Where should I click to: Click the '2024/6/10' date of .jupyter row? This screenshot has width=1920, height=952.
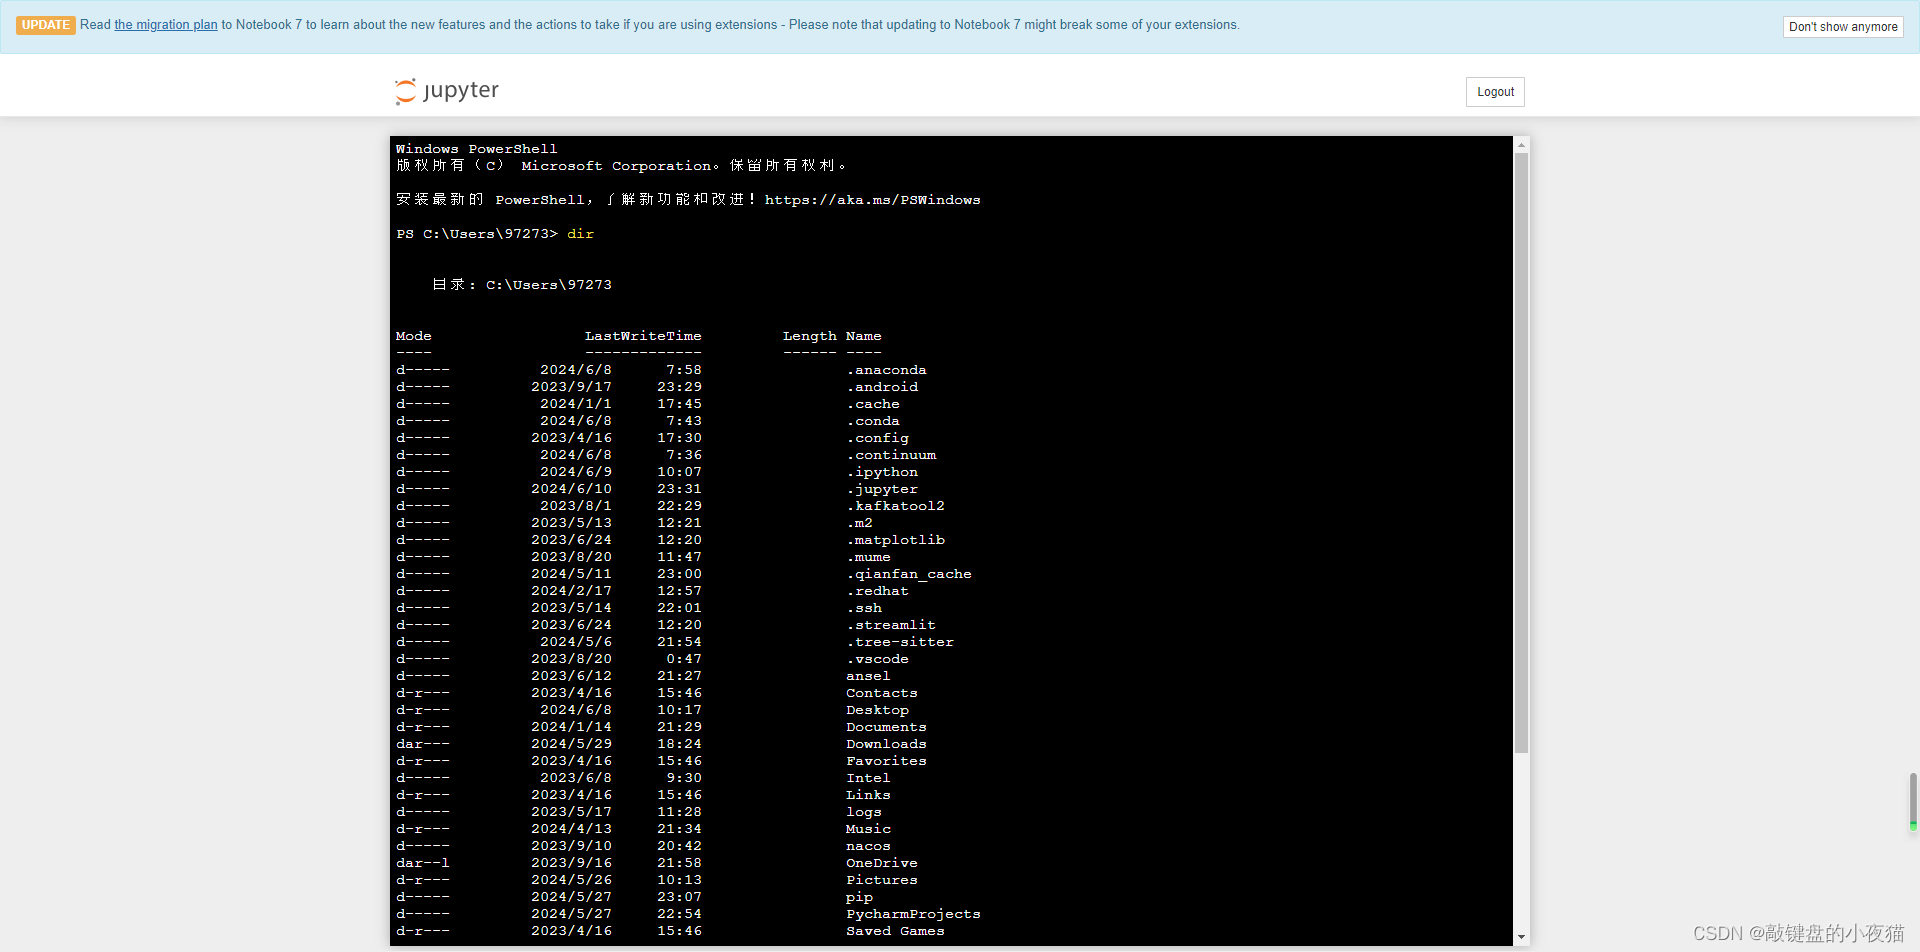(x=571, y=489)
